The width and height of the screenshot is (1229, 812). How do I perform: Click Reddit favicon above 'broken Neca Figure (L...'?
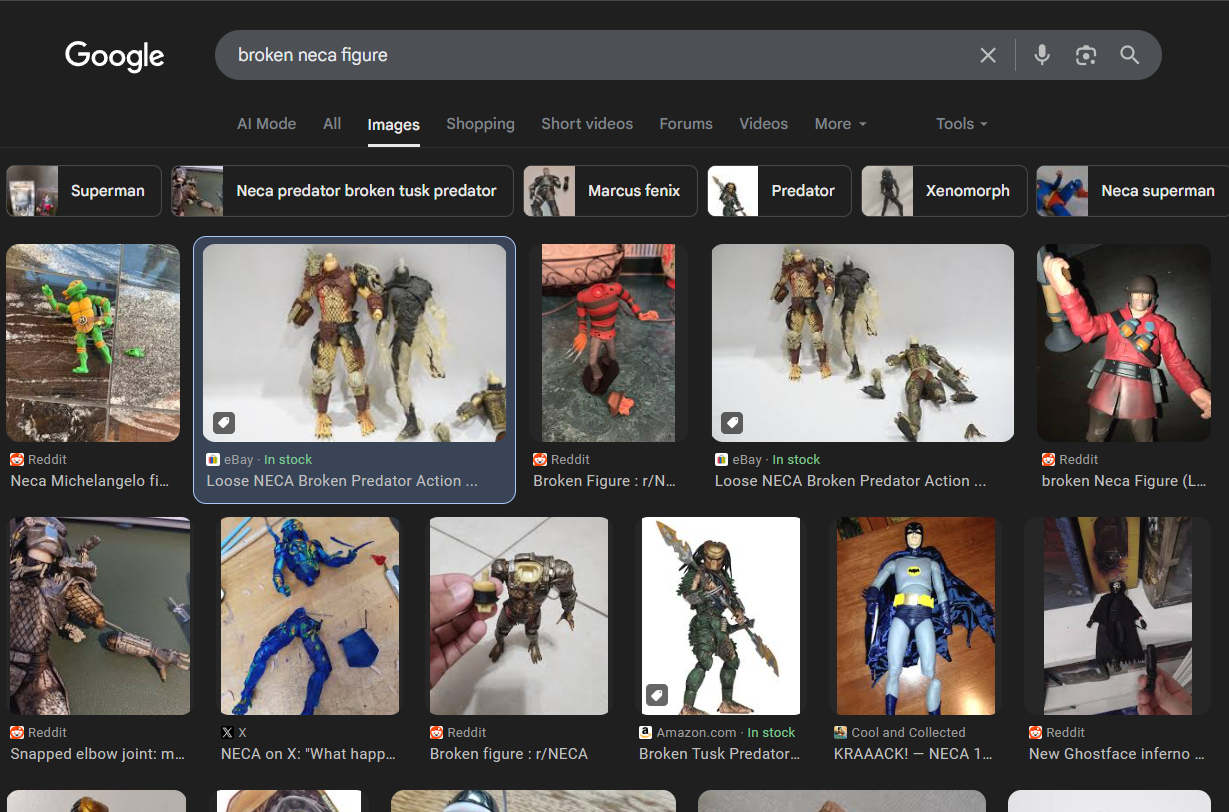tap(1049, 460)
